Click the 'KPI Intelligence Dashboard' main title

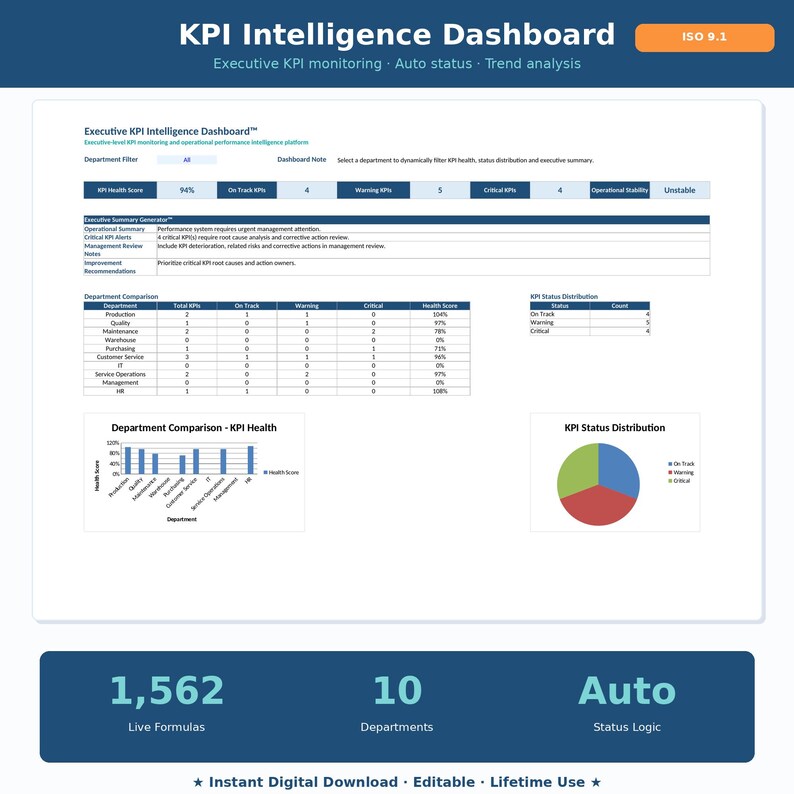point(396,34)
